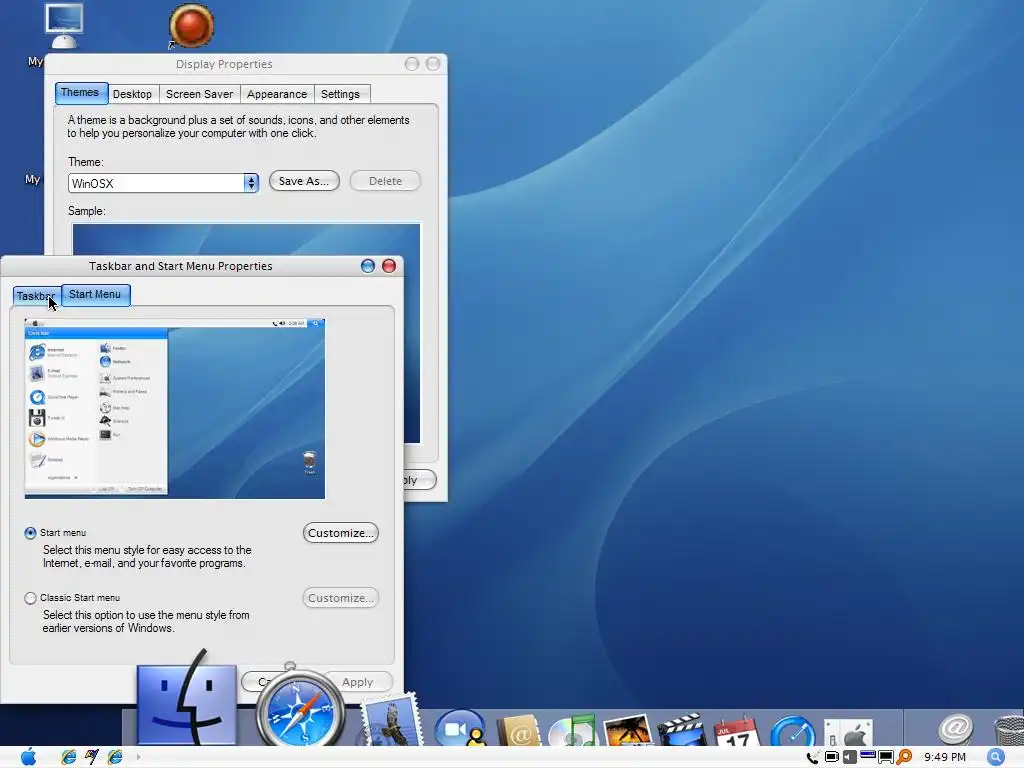The image size is (1024, 768).
Task: Click the blue Spotlight search icon
Action: coord(995,757)
